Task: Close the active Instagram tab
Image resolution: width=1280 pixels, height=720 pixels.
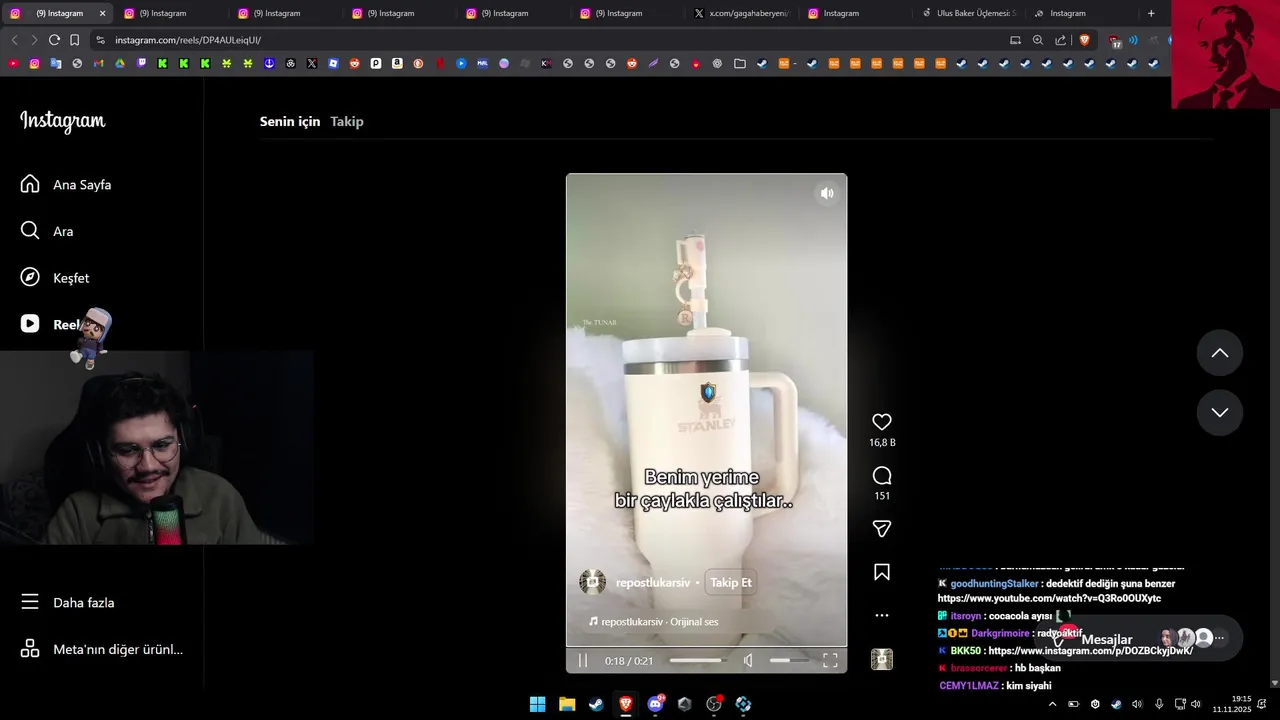Action: coord(102,13)
